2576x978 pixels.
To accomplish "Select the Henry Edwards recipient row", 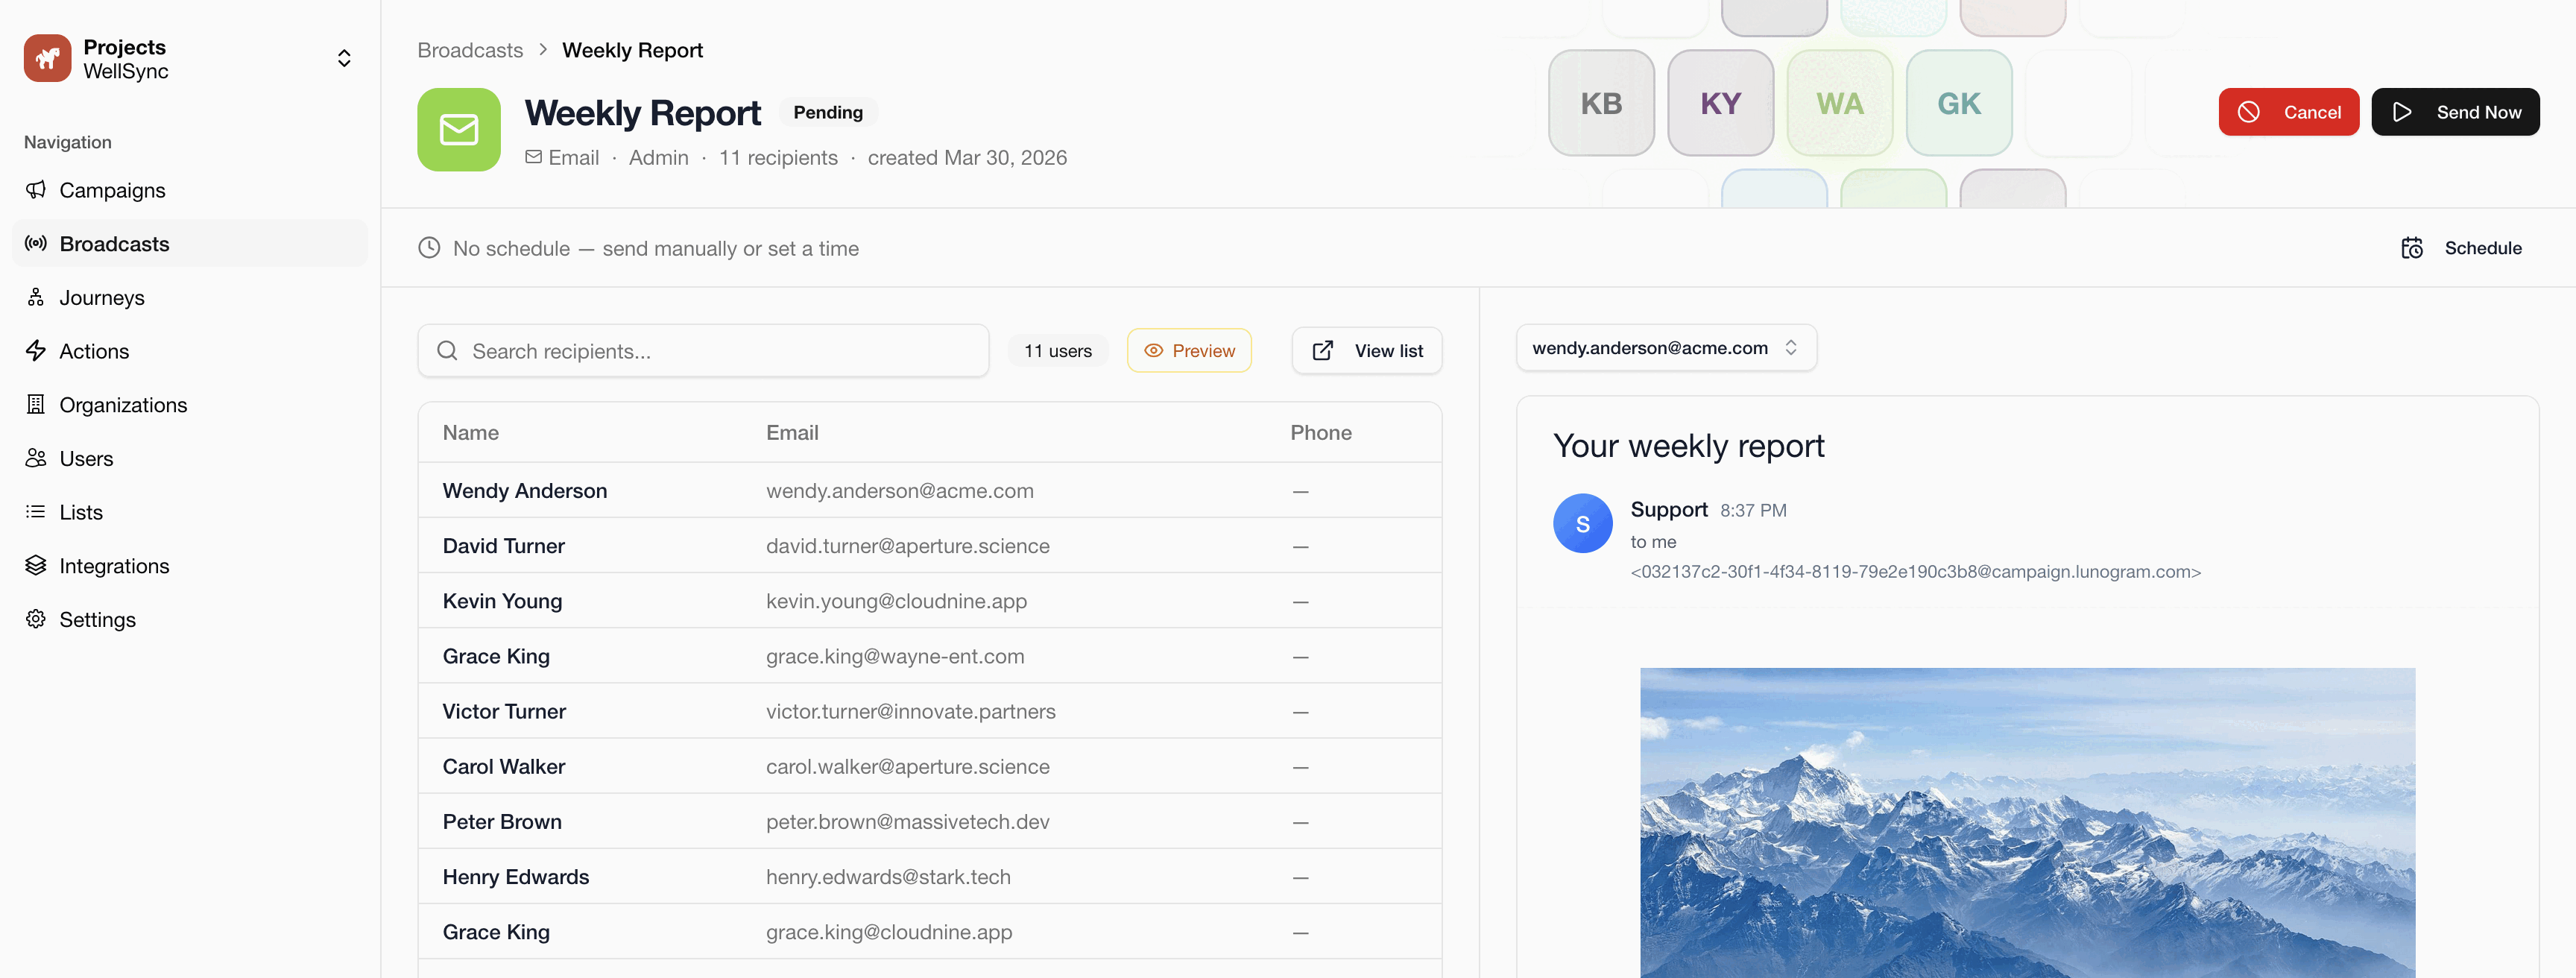I will (x=930, y=877).
